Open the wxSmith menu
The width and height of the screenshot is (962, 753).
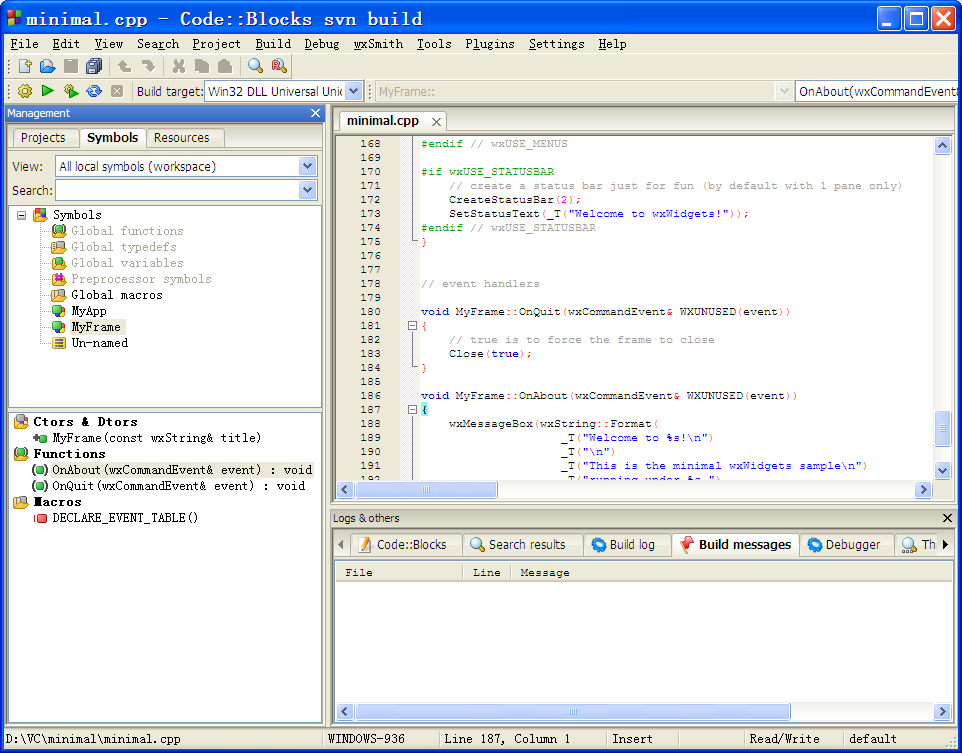pos(378,44)
